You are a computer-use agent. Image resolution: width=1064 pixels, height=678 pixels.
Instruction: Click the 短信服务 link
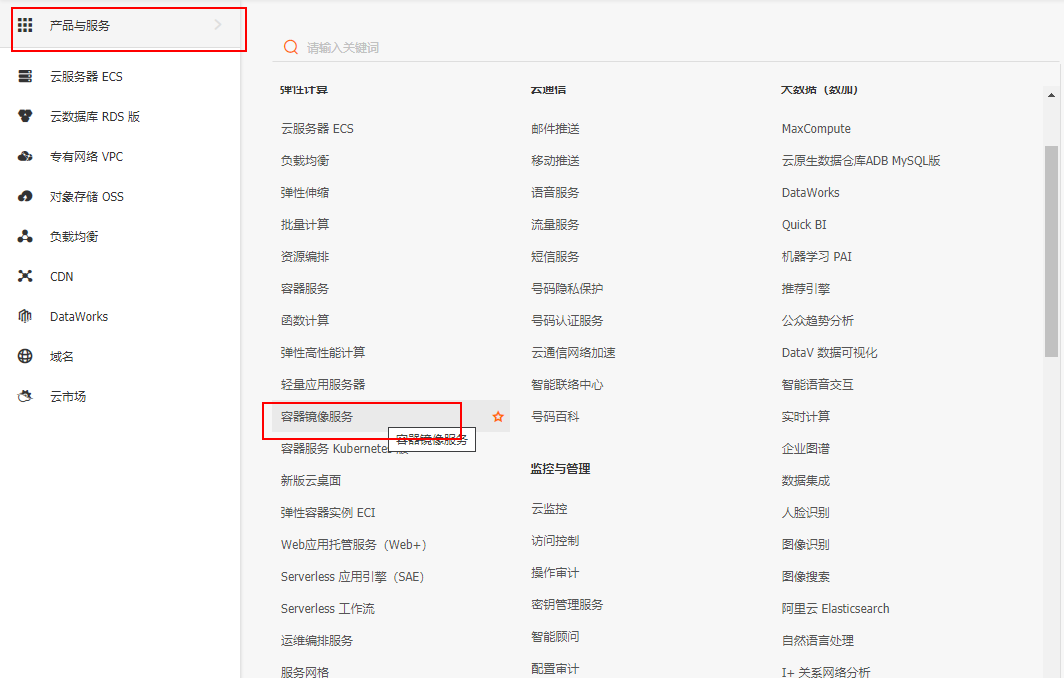553,256
